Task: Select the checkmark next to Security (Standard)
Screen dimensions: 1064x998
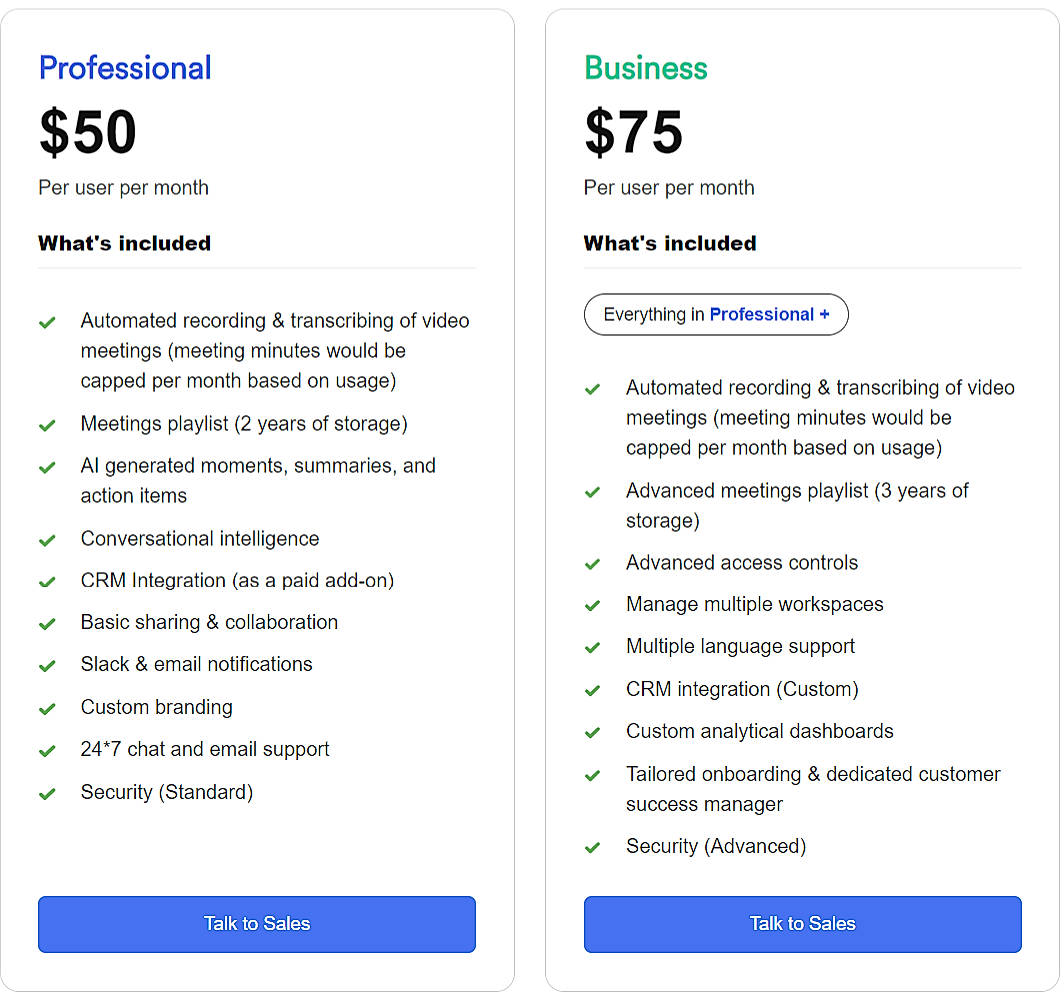Action: point(47,793)
